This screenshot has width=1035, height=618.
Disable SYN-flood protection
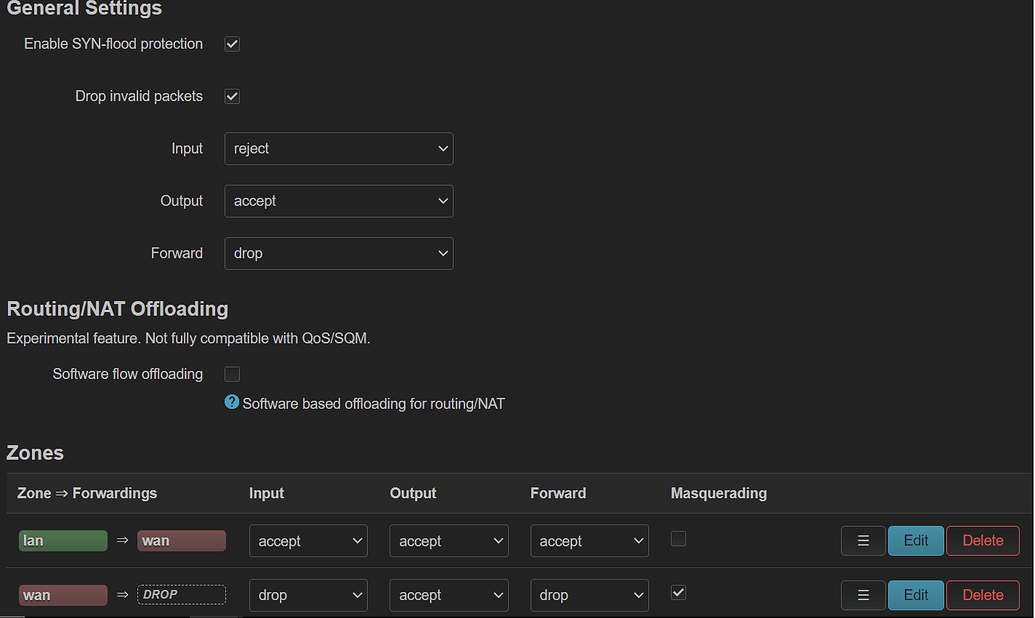click(x=231, y=43)
